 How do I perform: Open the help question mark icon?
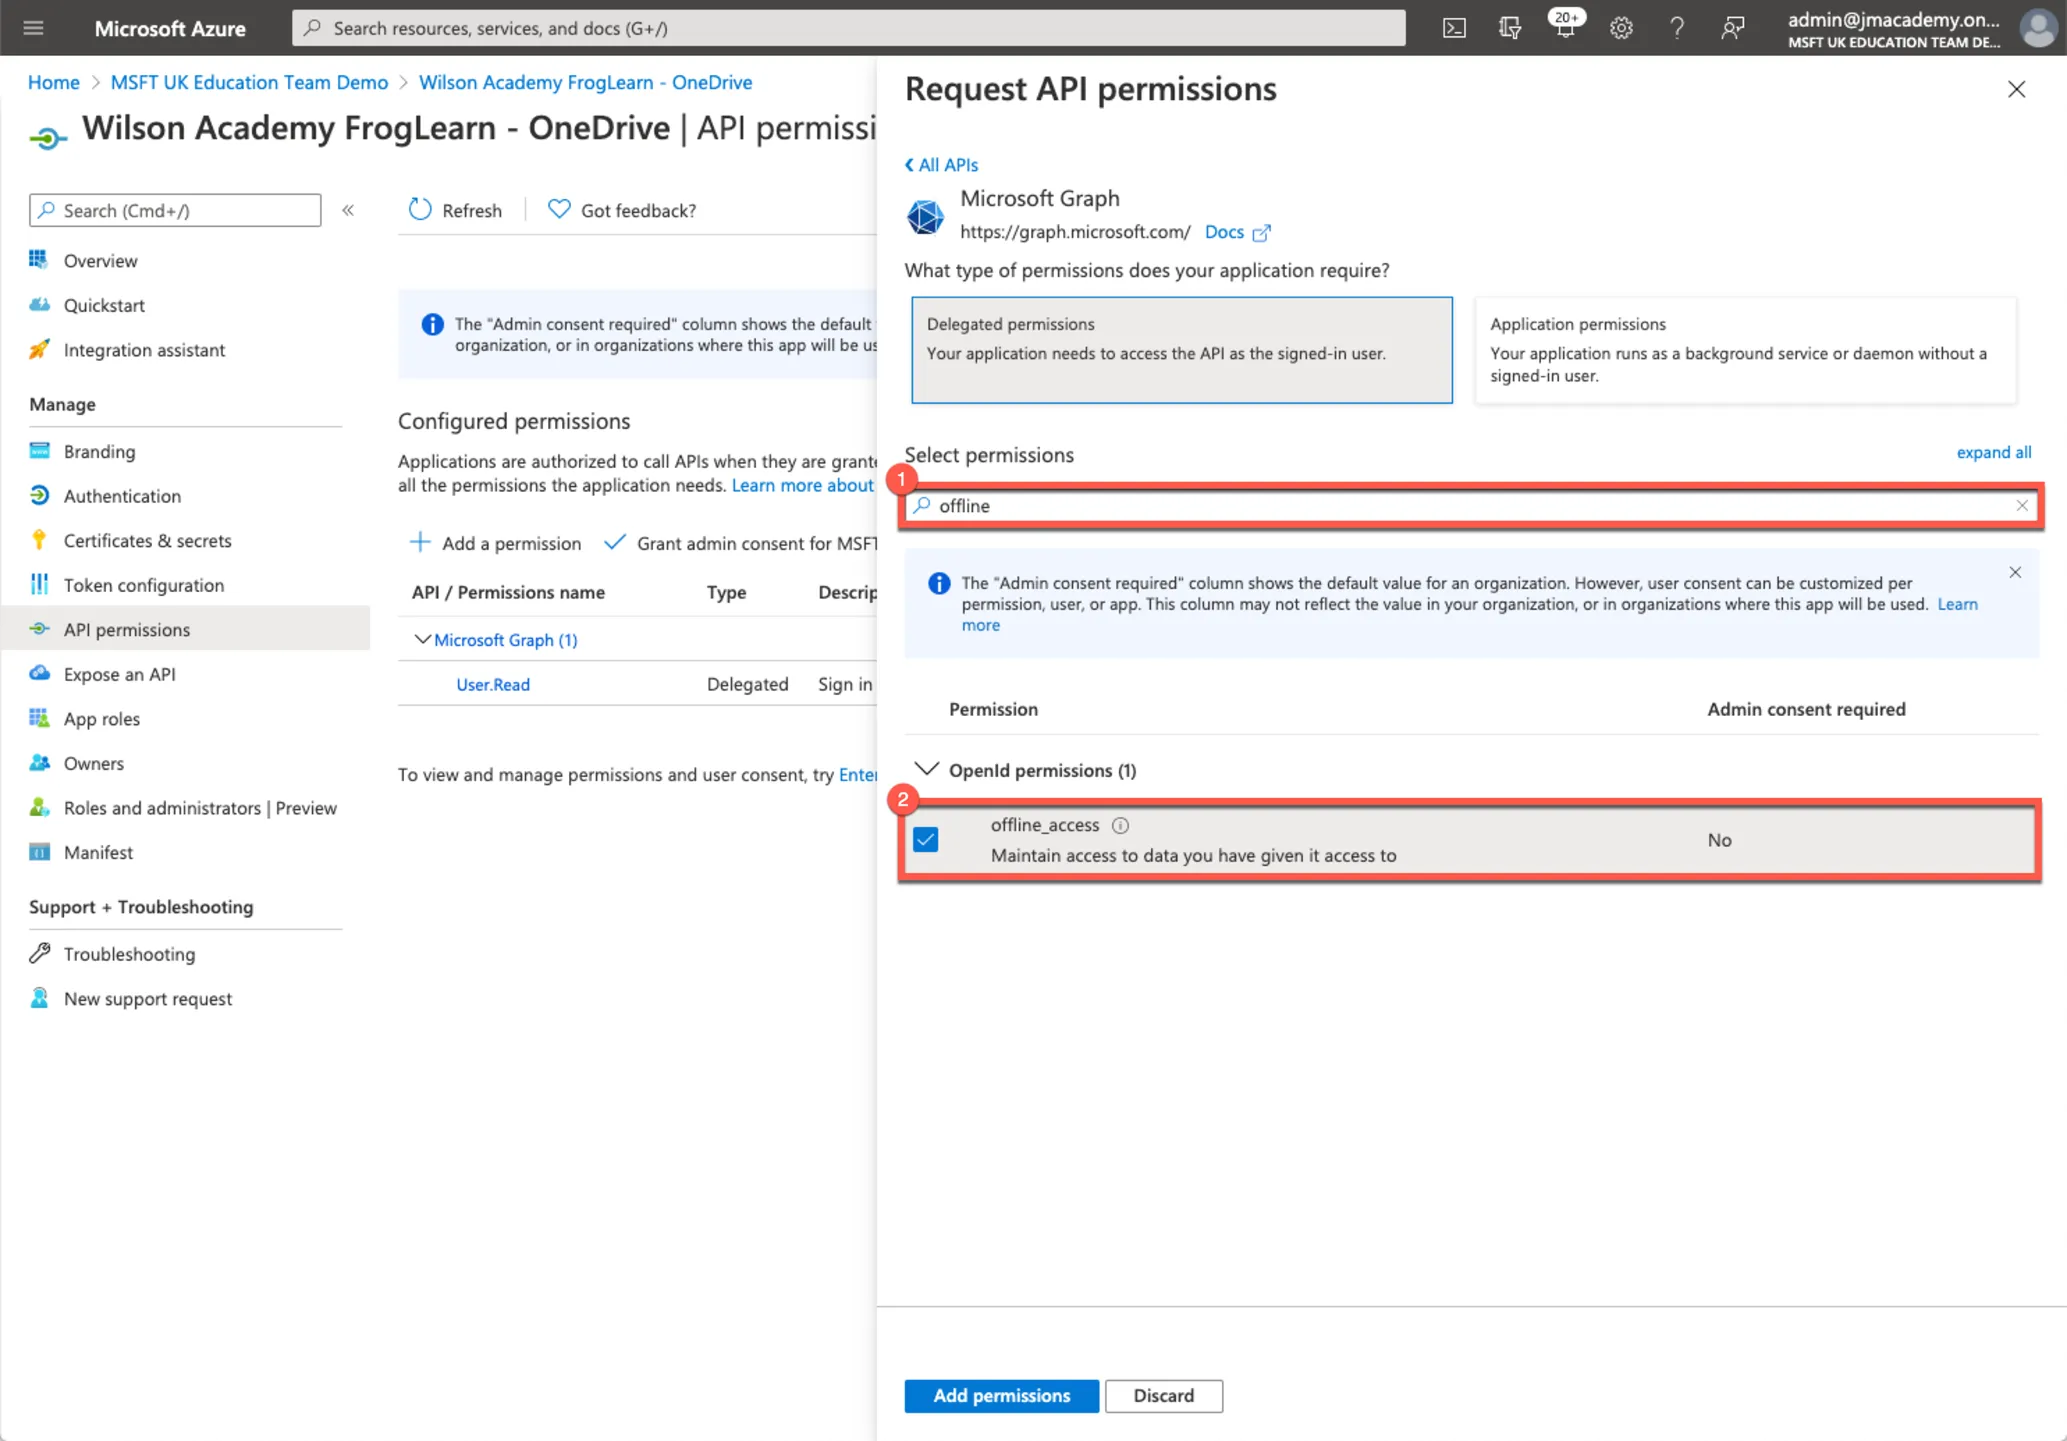[1677, 28]
